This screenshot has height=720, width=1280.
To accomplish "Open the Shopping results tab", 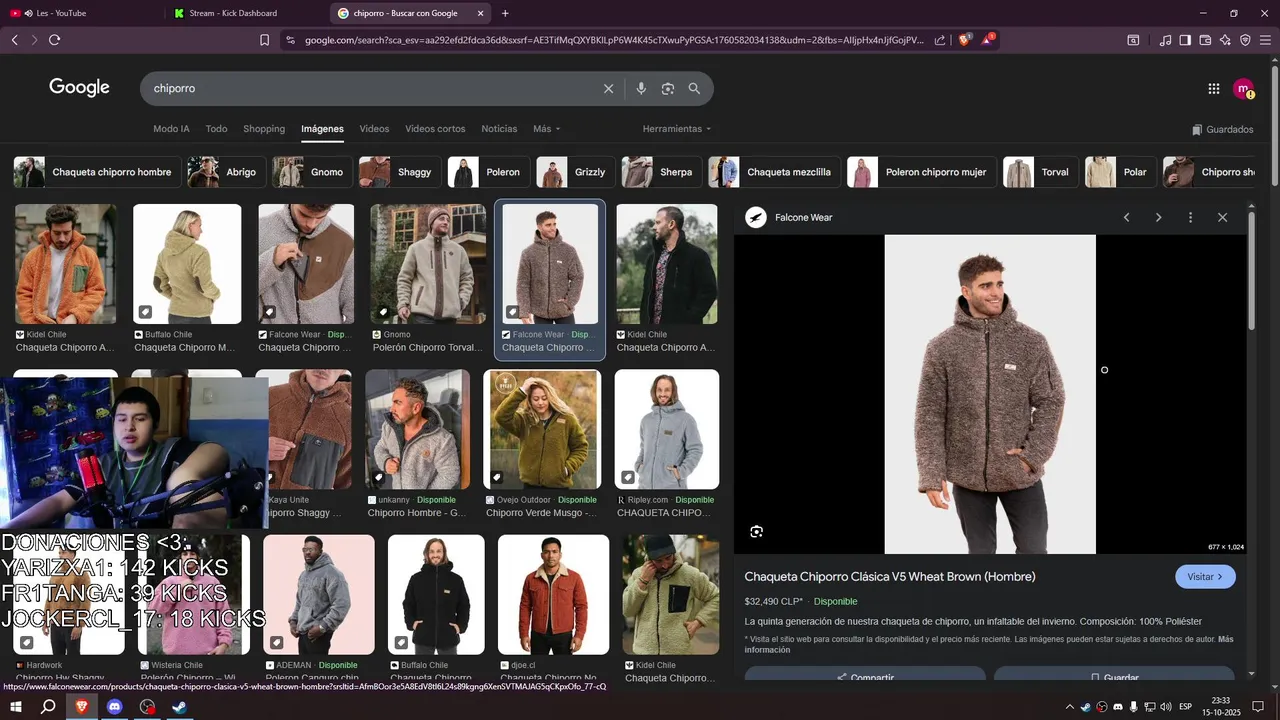I will pyautogui.click(x=264, y=129).
